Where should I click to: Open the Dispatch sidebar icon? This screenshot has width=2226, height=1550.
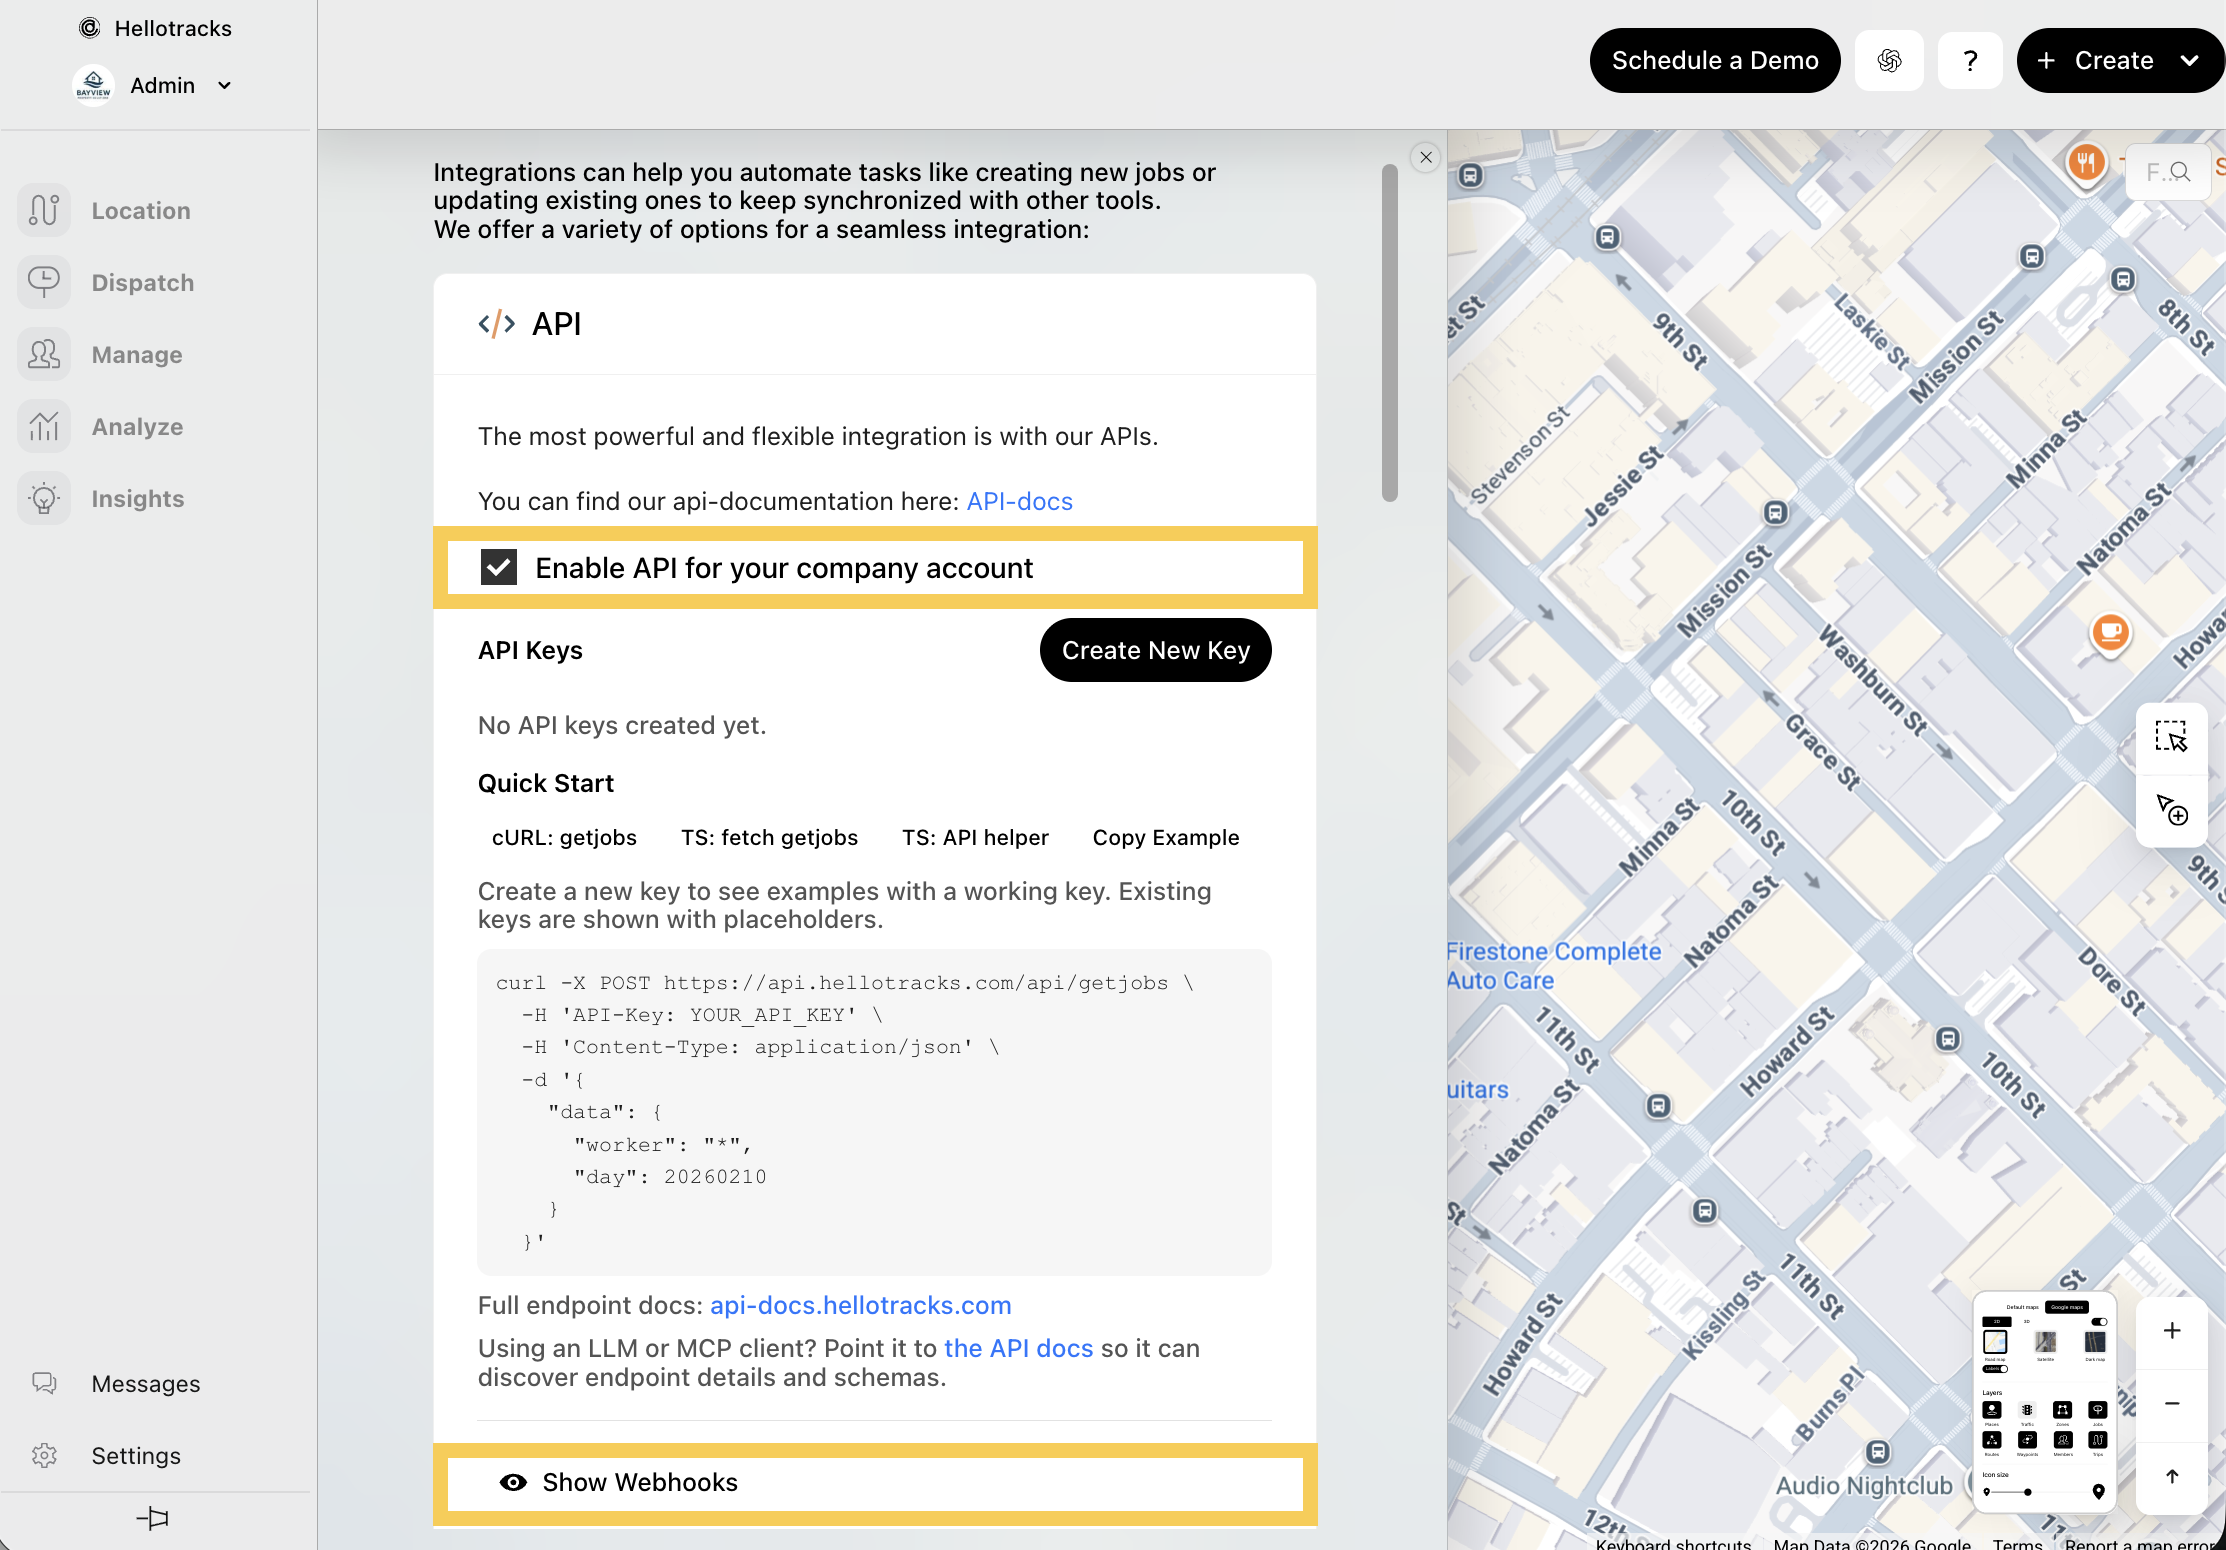44,282
